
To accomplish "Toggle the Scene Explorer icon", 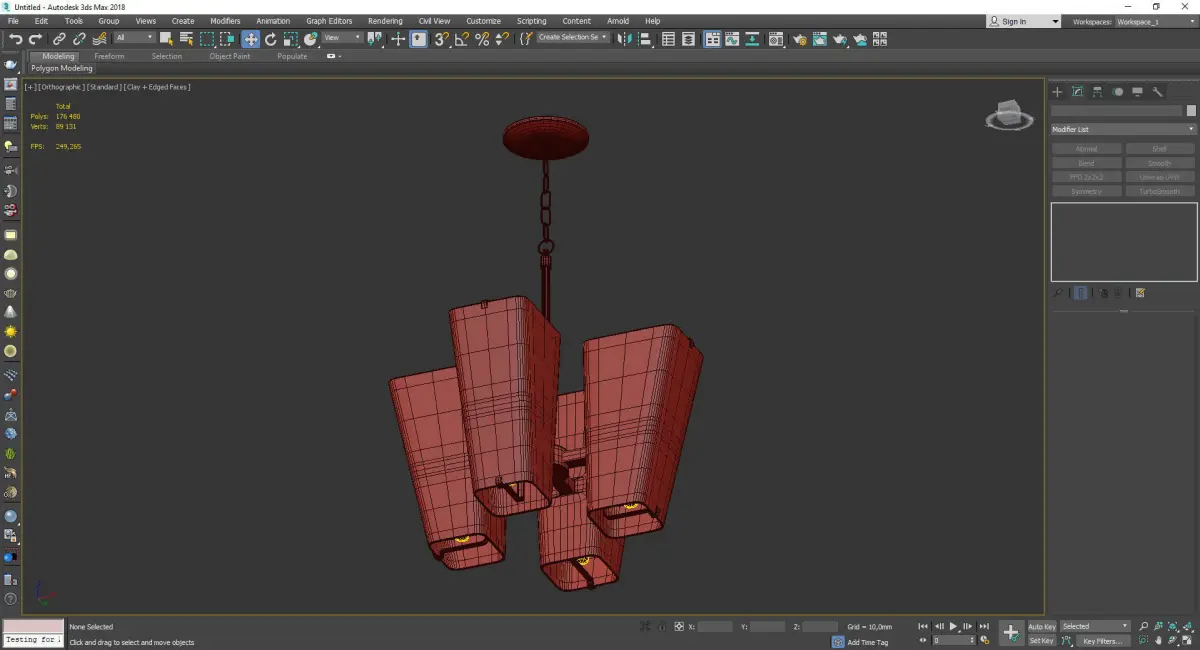I will click(x=668, y=39).
